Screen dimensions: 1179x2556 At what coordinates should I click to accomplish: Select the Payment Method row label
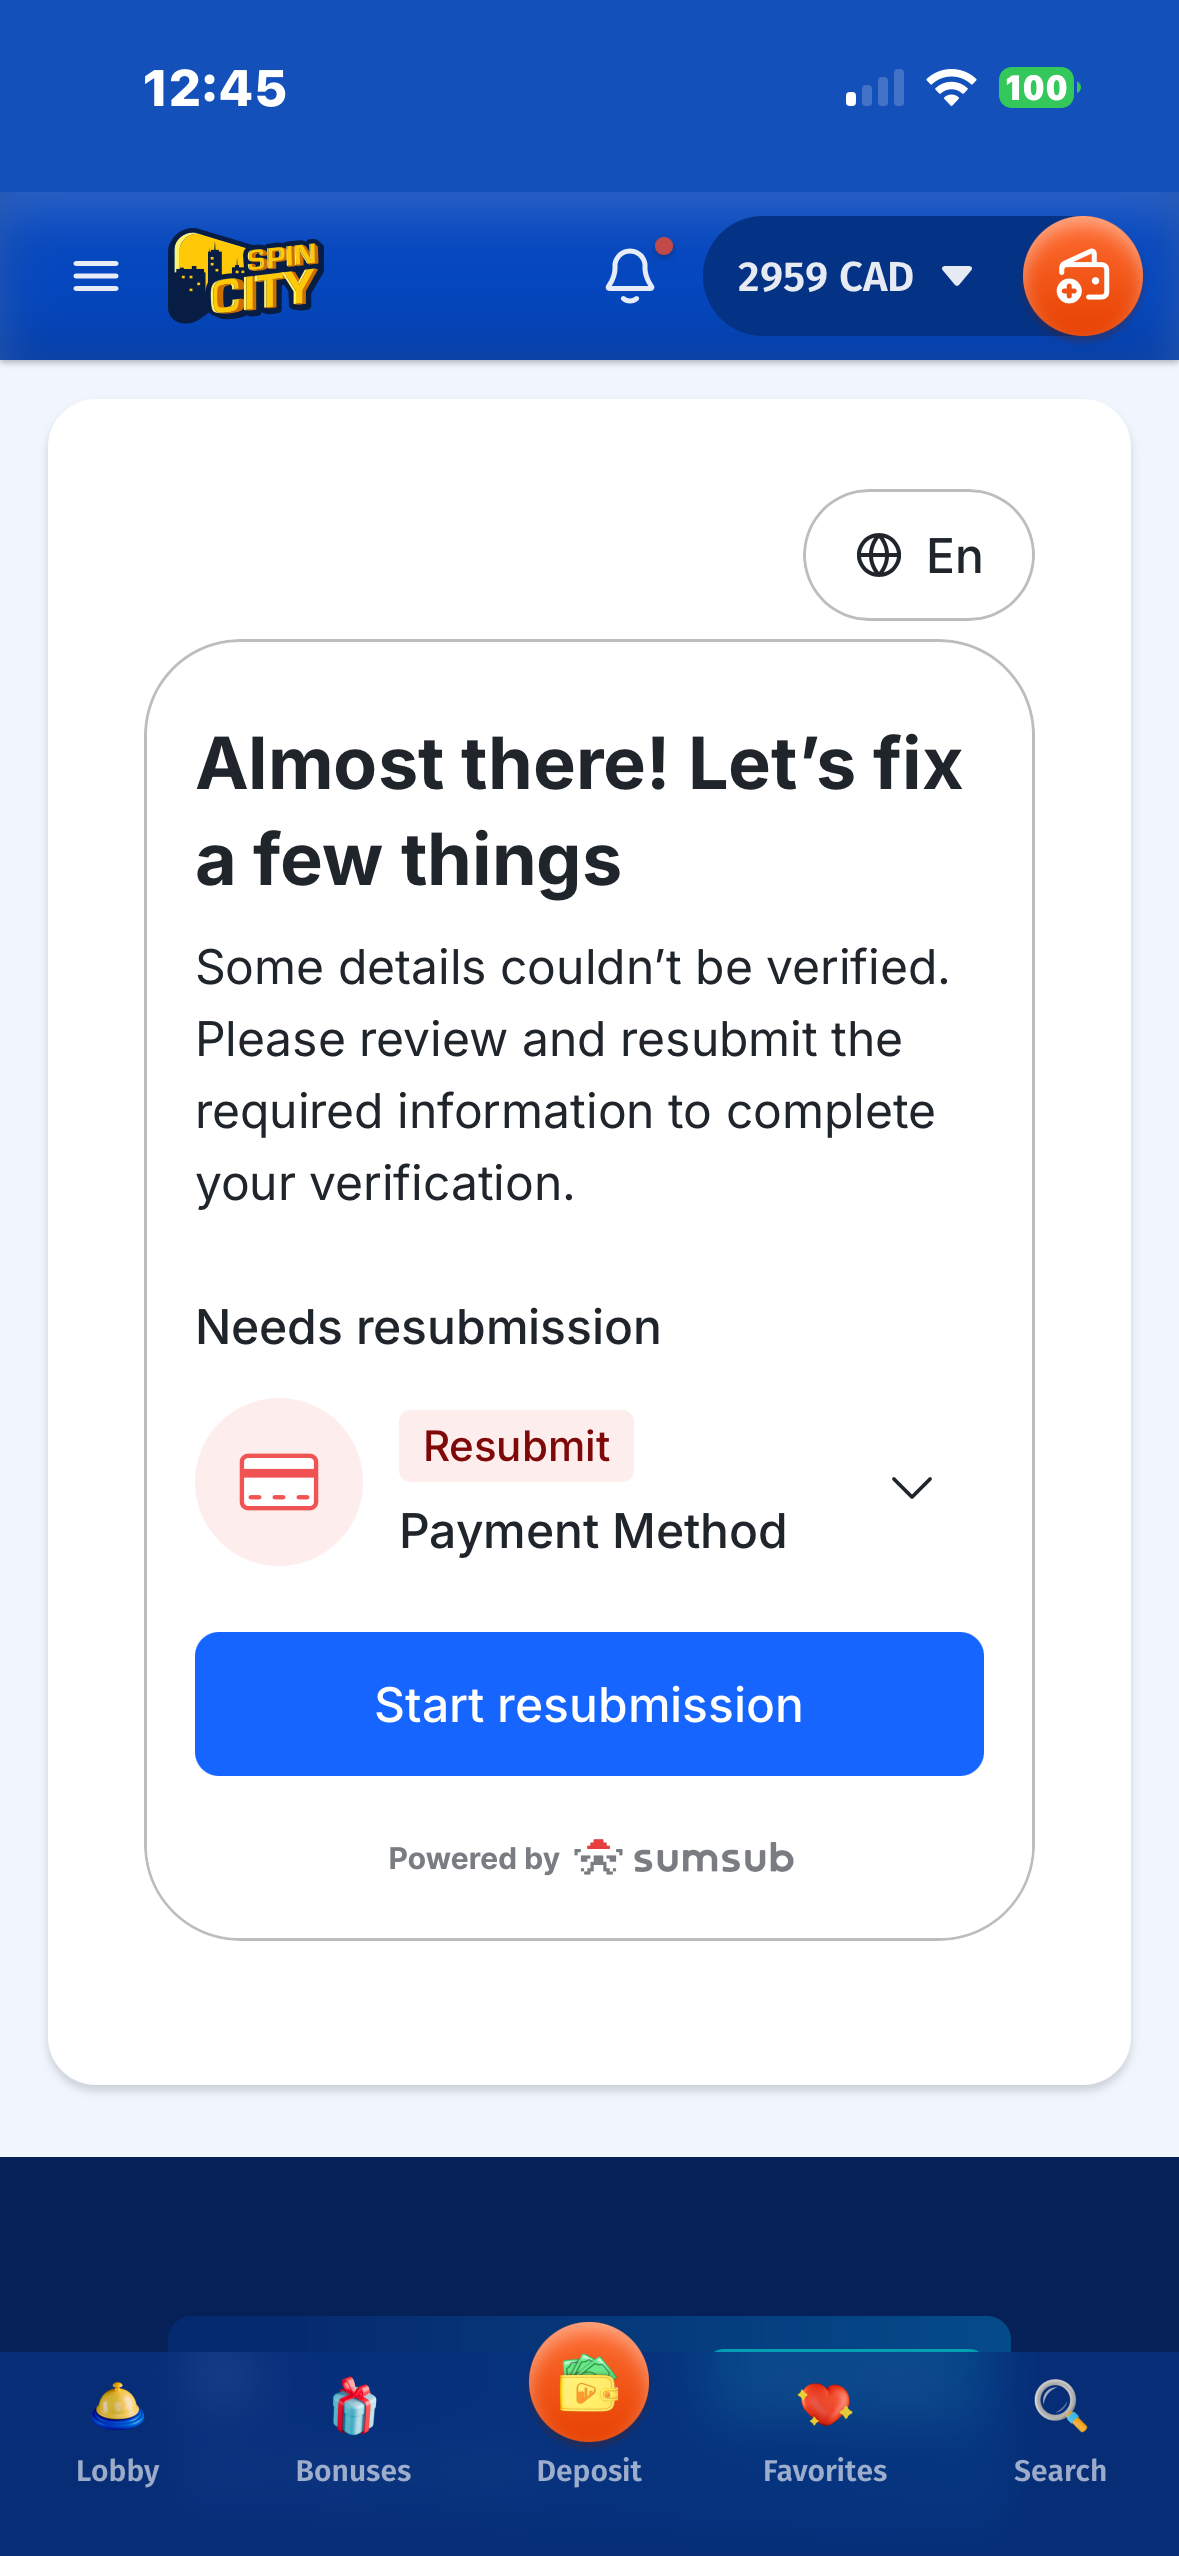click(593, 1531)
